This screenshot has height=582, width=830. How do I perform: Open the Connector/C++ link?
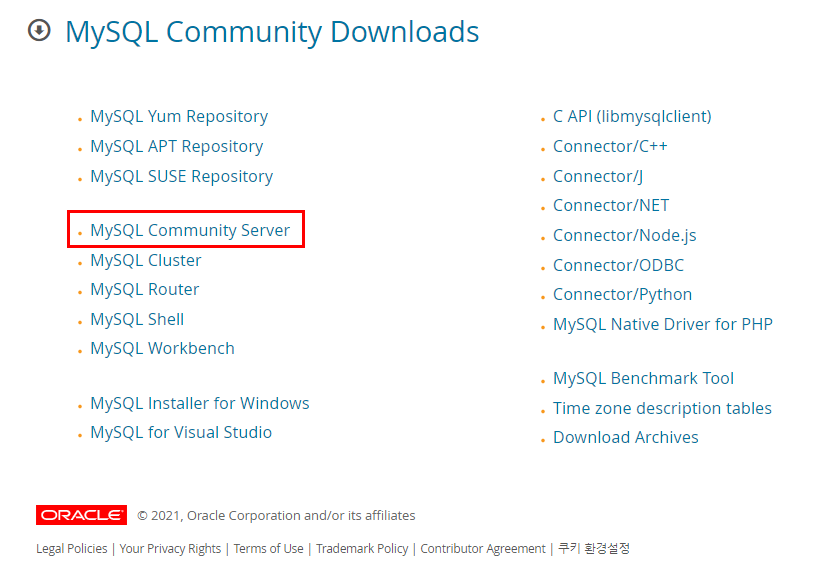click(x=610, y=146)
